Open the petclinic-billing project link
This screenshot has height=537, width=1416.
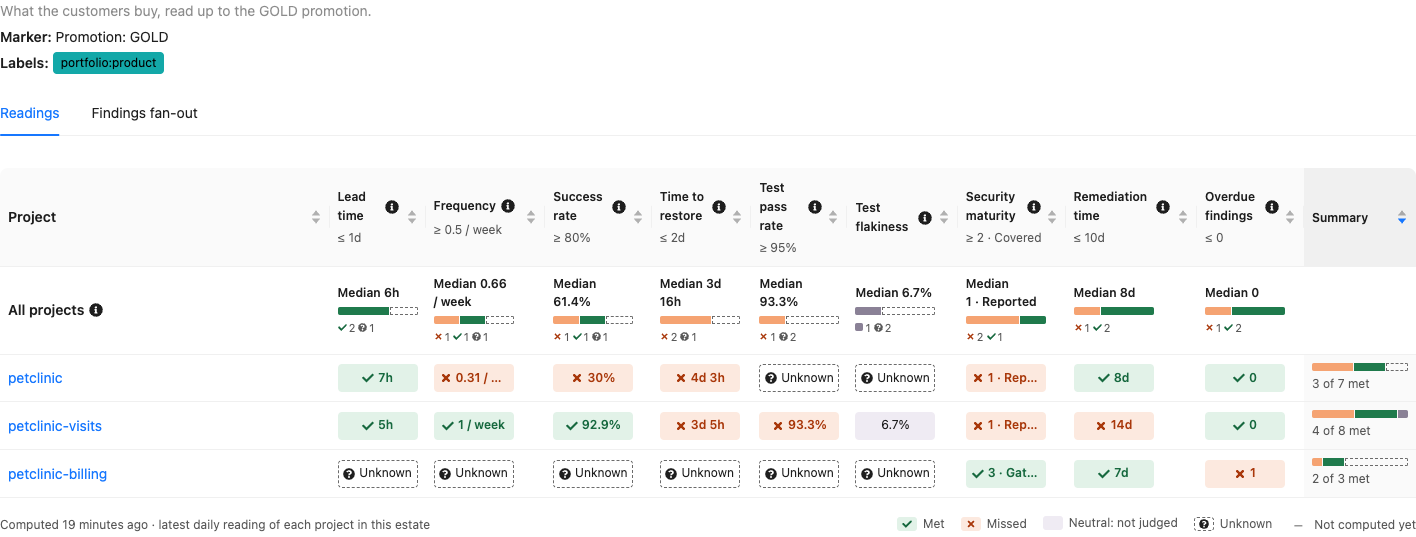tap(57, 474)
